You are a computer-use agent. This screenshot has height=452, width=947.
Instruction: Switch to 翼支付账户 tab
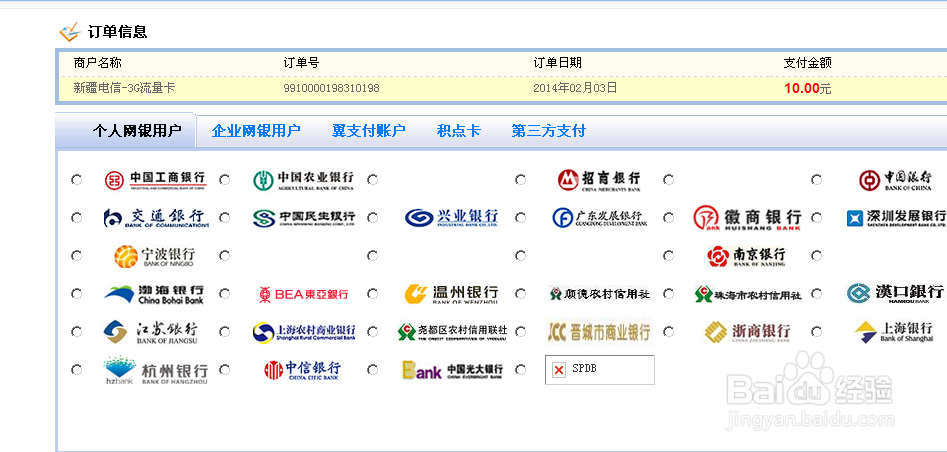point(368,131)
